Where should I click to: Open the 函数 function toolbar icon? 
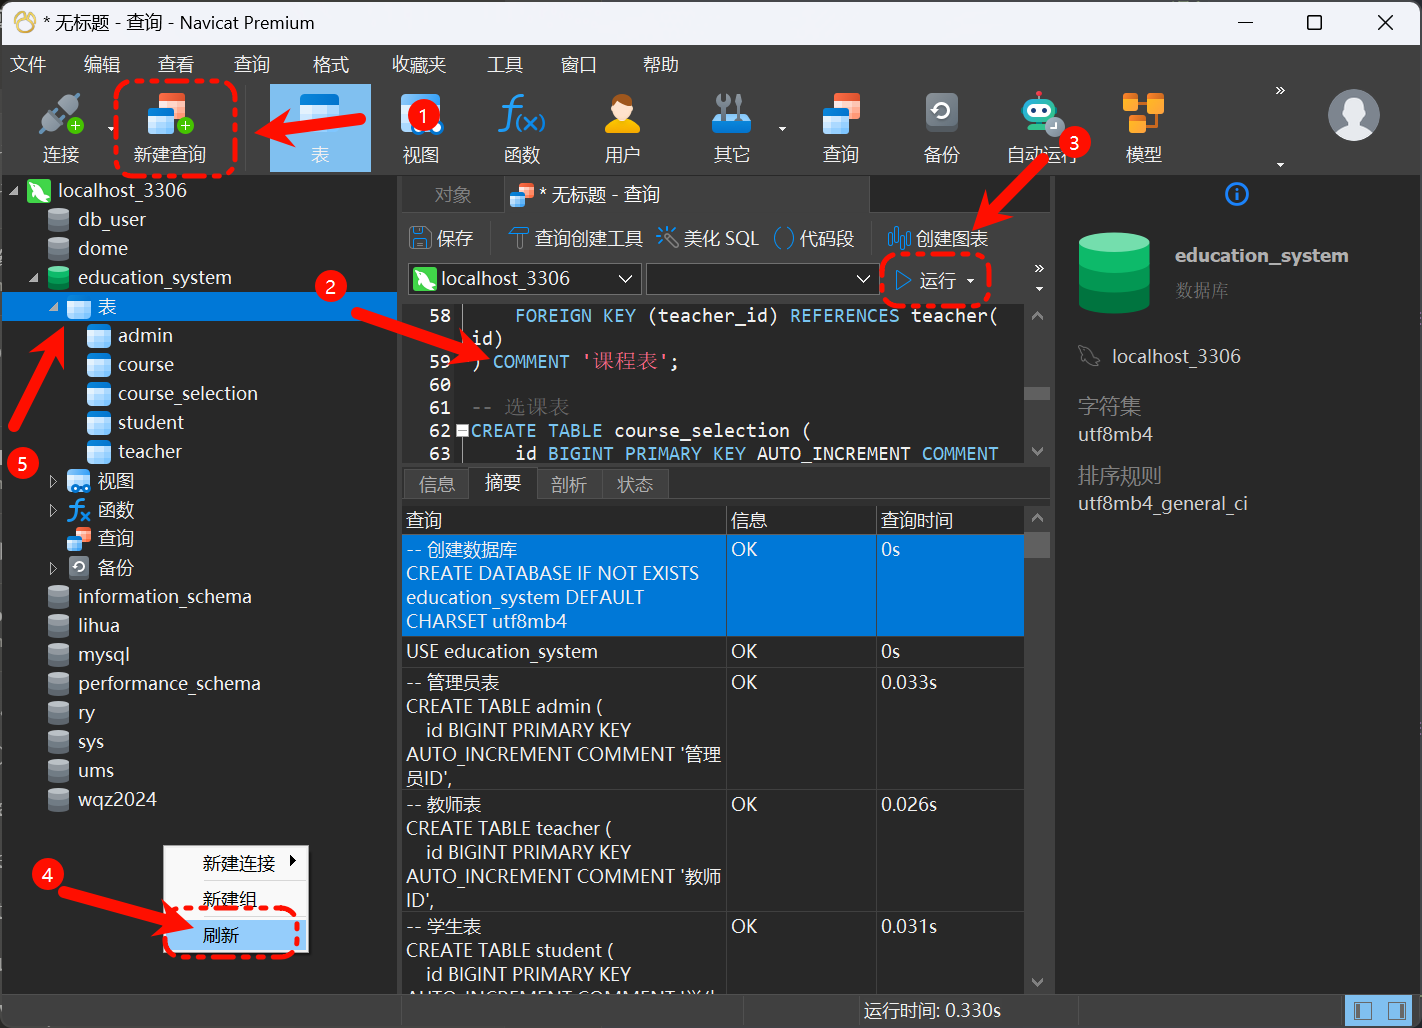point(522,128)
